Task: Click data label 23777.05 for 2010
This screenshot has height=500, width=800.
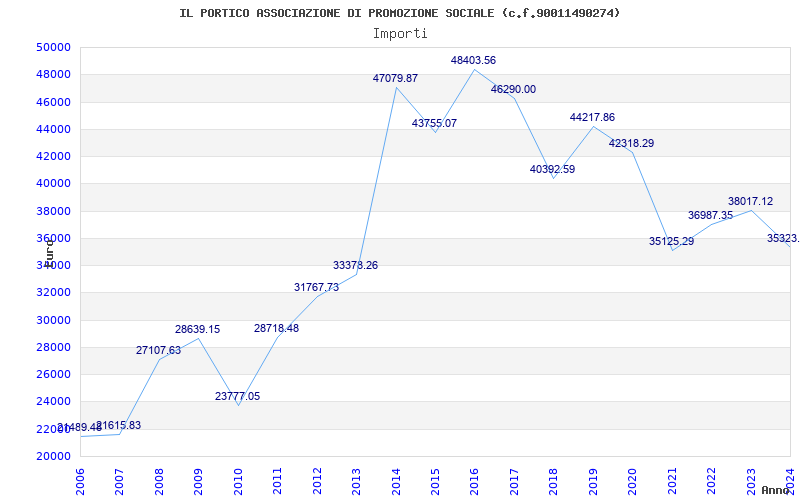Action: 237,396
